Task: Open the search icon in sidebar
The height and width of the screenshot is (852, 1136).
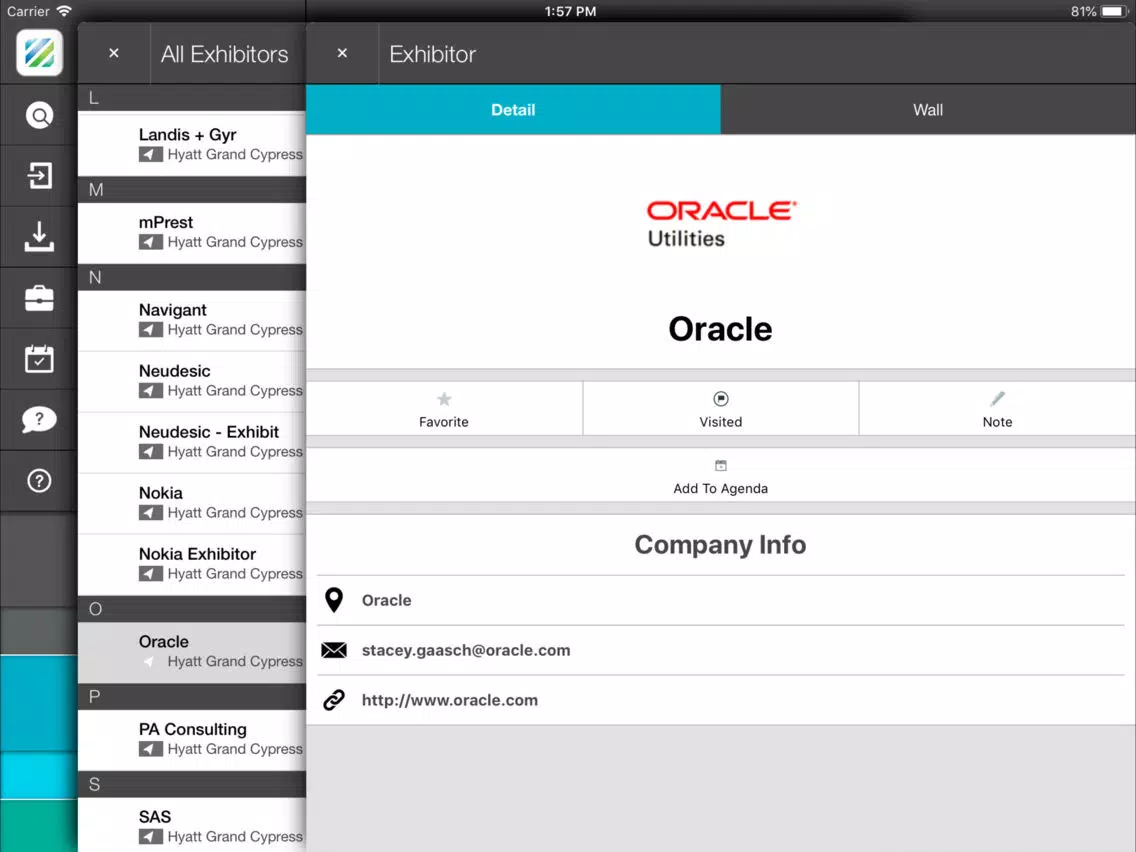Action: (x=39, y=115)
